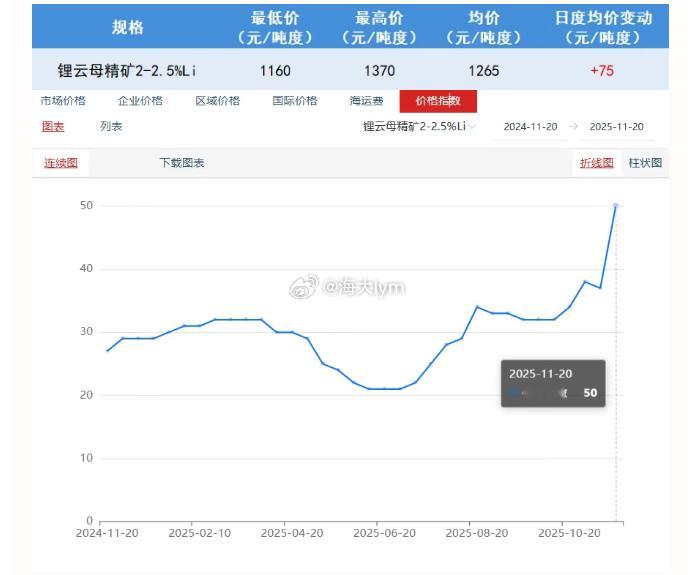Switch to the 企业价格 tab
Screen dimensions: 698x575
tap(140, 101)
